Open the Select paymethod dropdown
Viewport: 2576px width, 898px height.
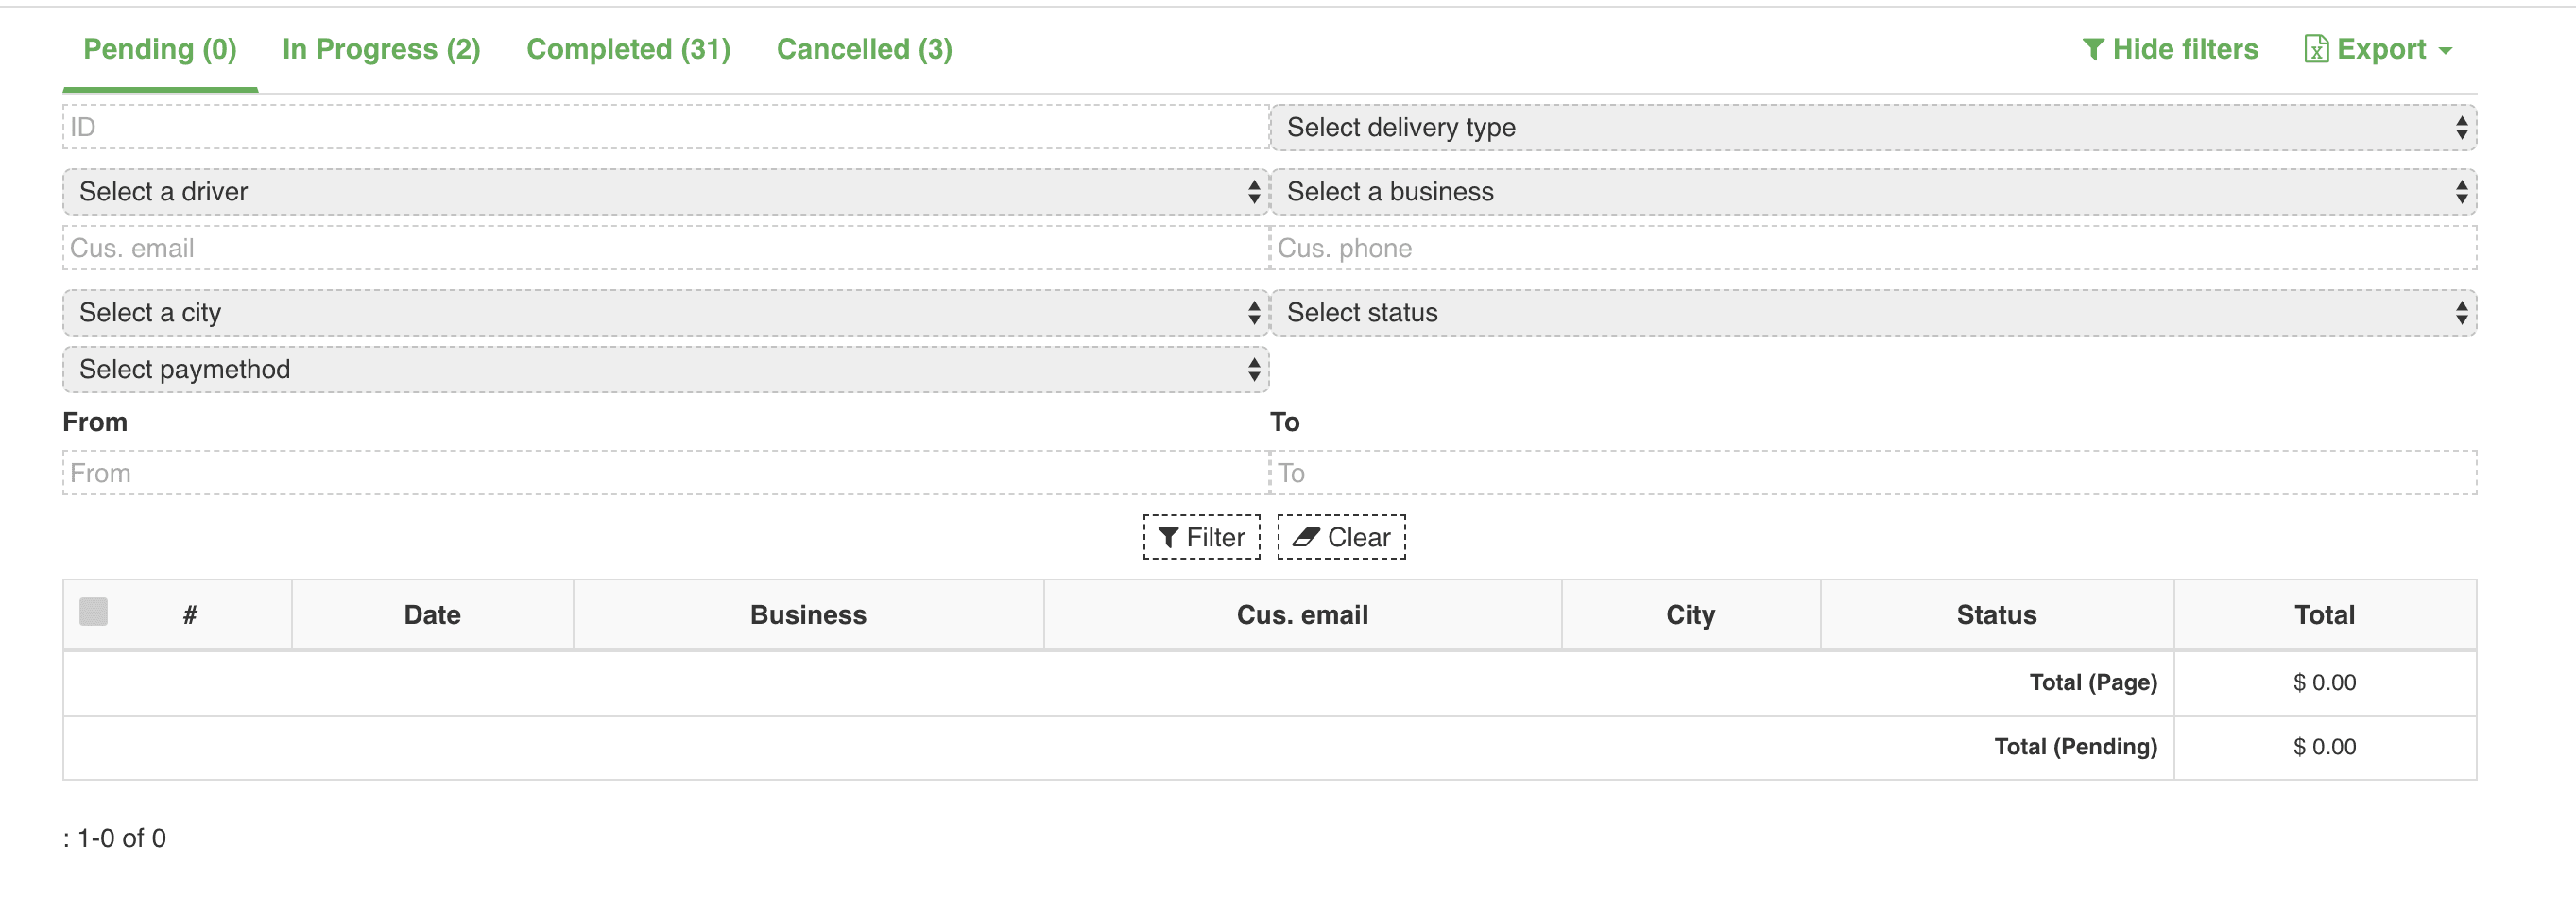666,370
